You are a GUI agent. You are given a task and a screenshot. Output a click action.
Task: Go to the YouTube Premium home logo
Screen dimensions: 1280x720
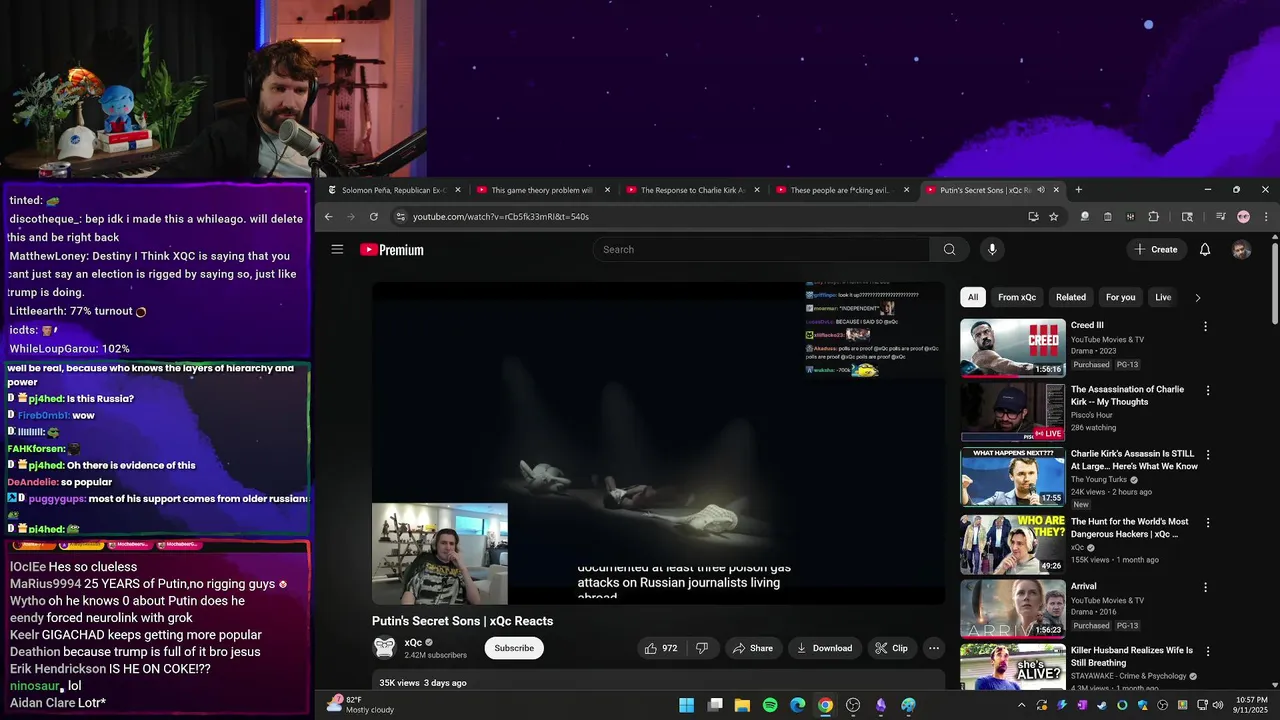(392, 250)
